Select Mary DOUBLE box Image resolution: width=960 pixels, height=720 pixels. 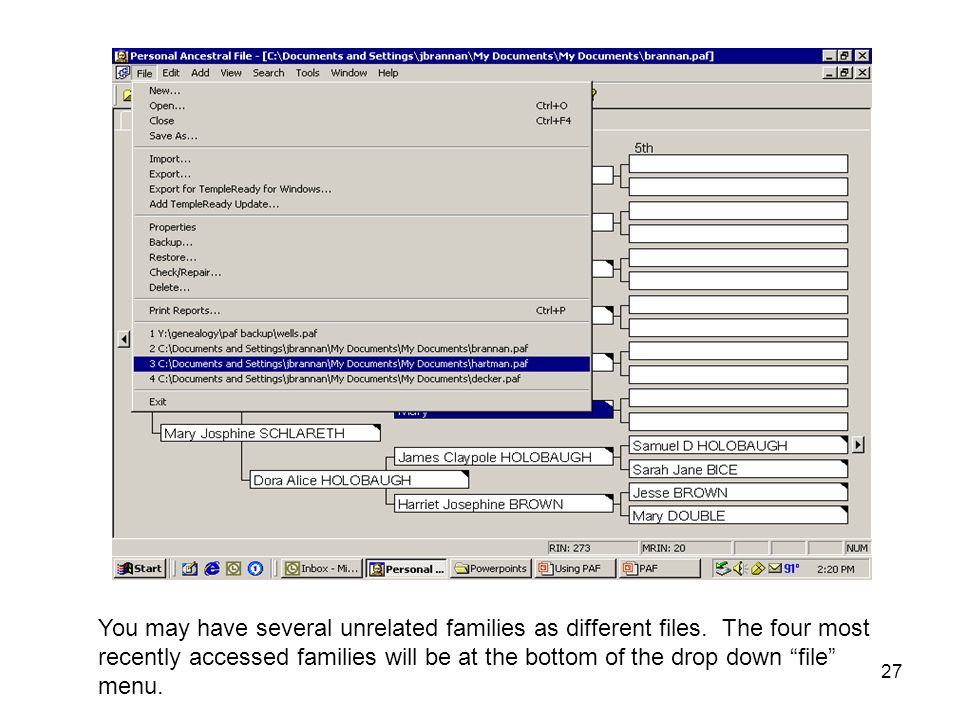pyautogui.click(x=738, y=516)
